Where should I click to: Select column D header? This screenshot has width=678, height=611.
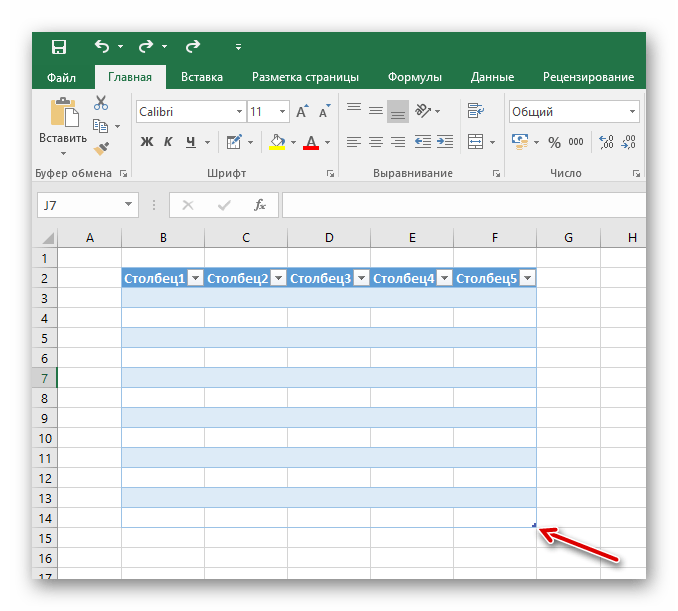pyautogui.click(x=329, y=237)
